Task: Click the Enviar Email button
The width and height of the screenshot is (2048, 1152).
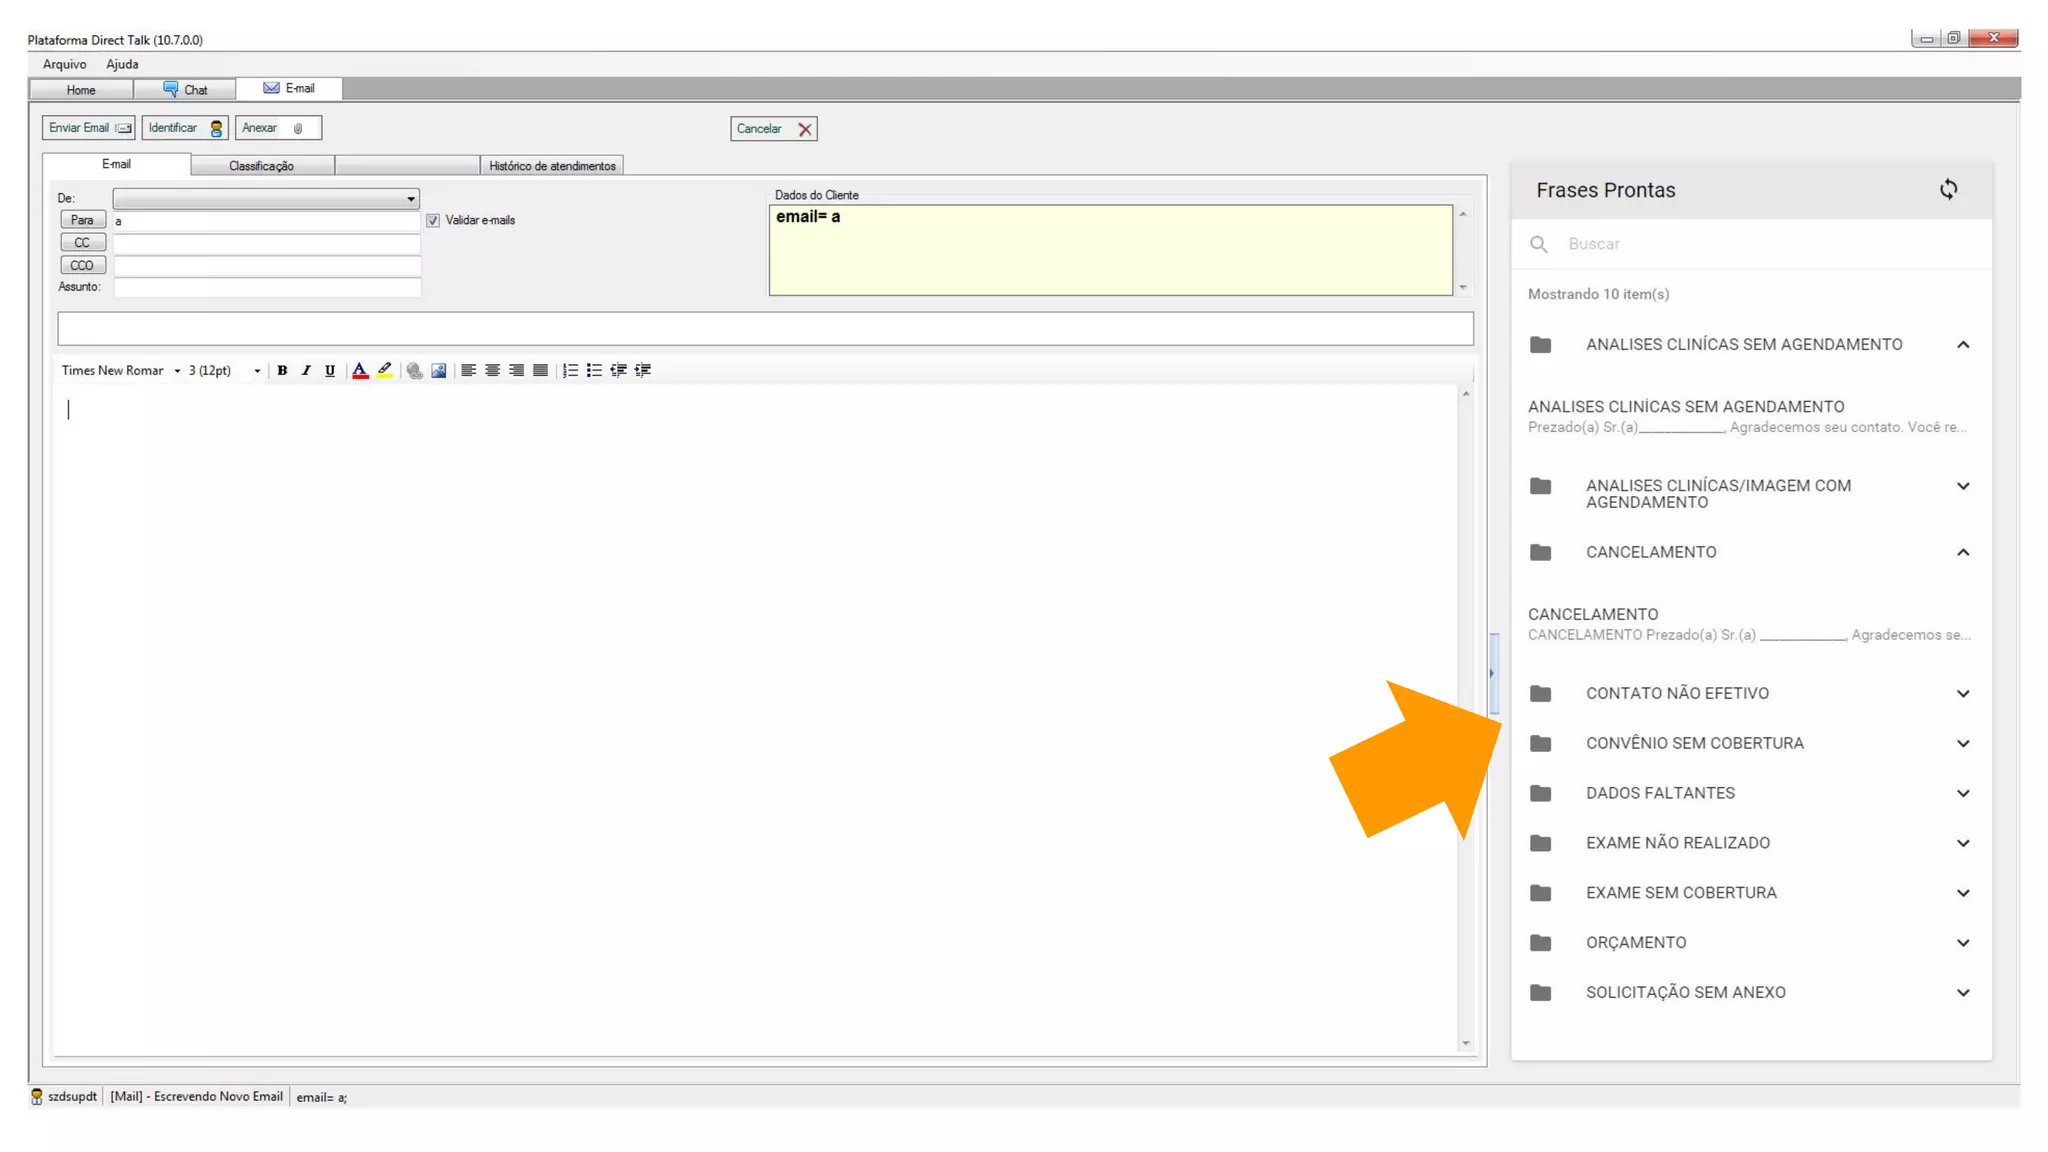Action: pyautogui.click(x=89, y=128)
